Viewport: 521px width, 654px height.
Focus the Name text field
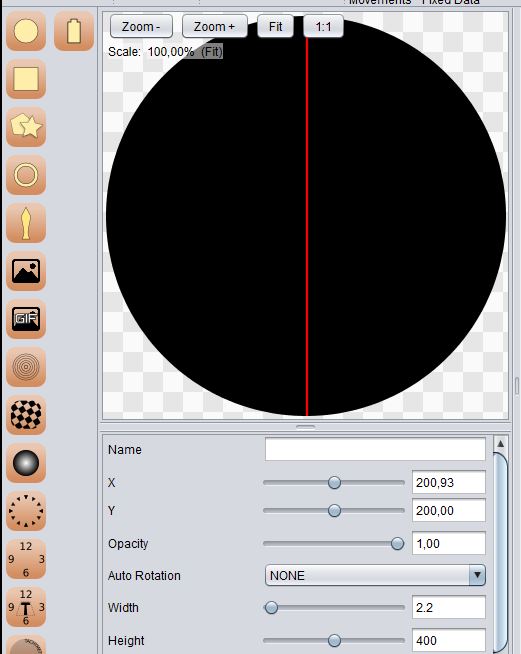click(x=375, y=449)
